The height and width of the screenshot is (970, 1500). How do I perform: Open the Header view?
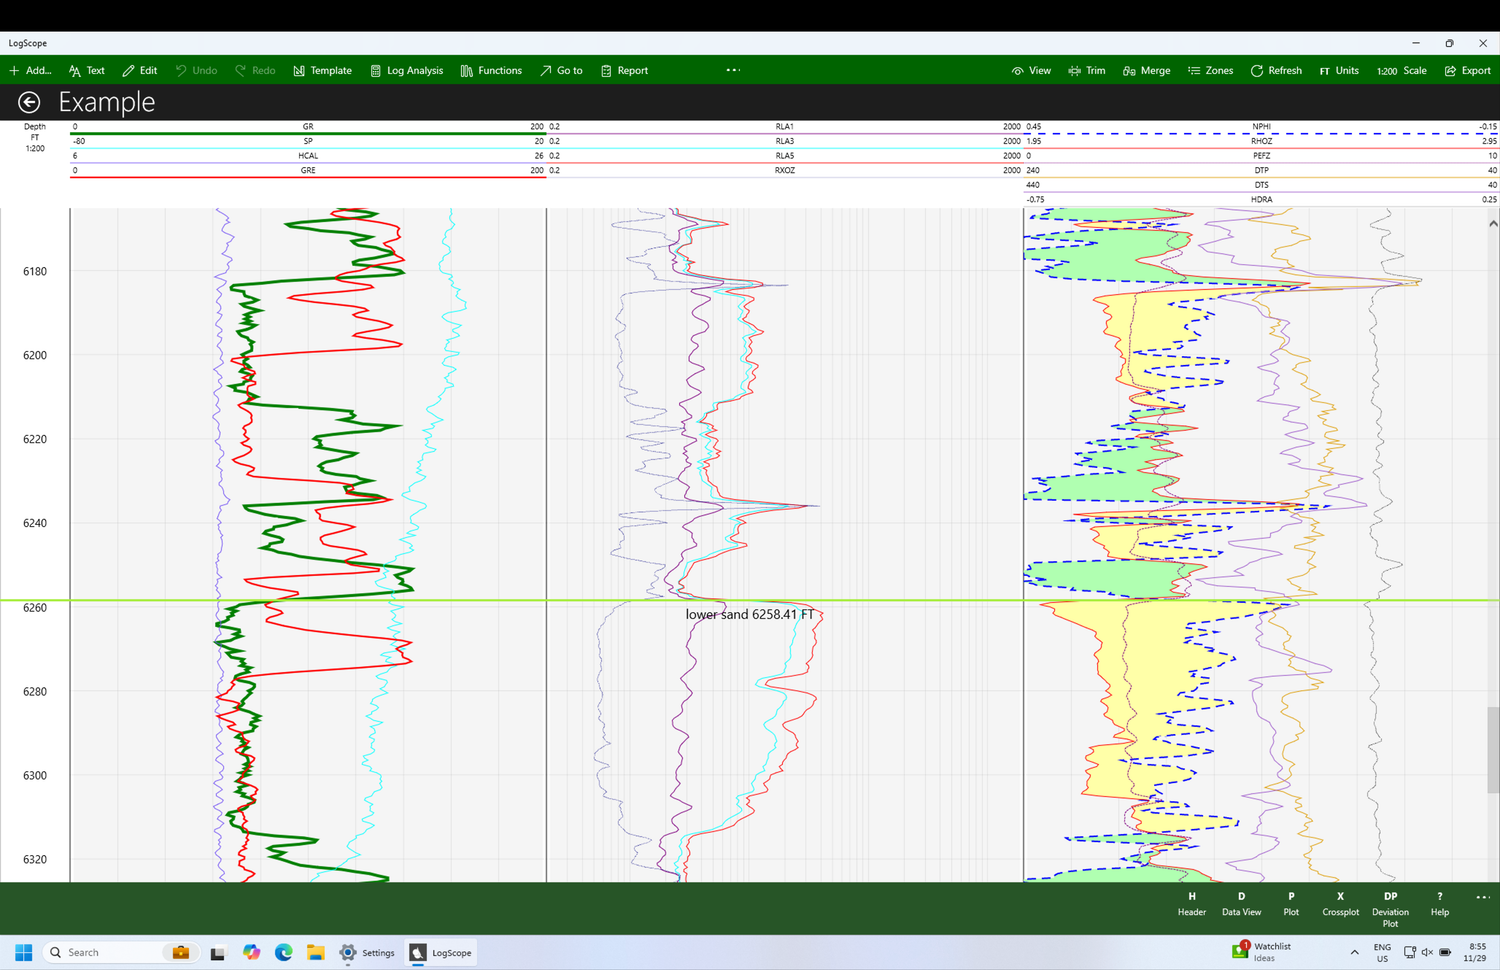[1191, 904]
